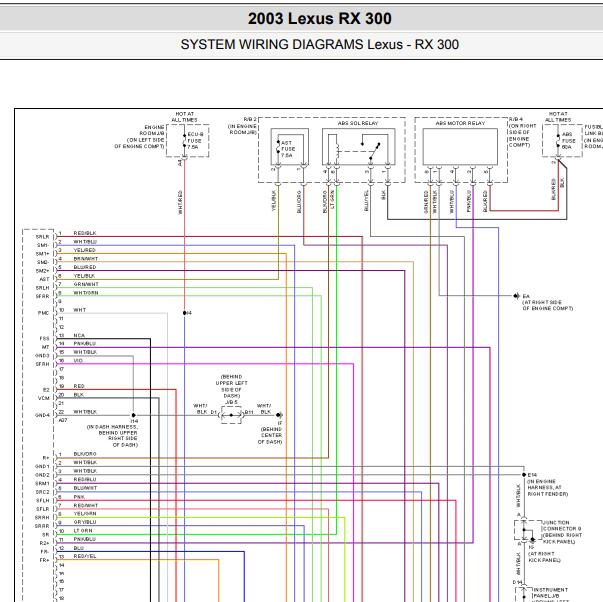The image size is (603, 602).
Task: Select the BLK/ORG wire label at R+ pin 1
Action: 85,454
